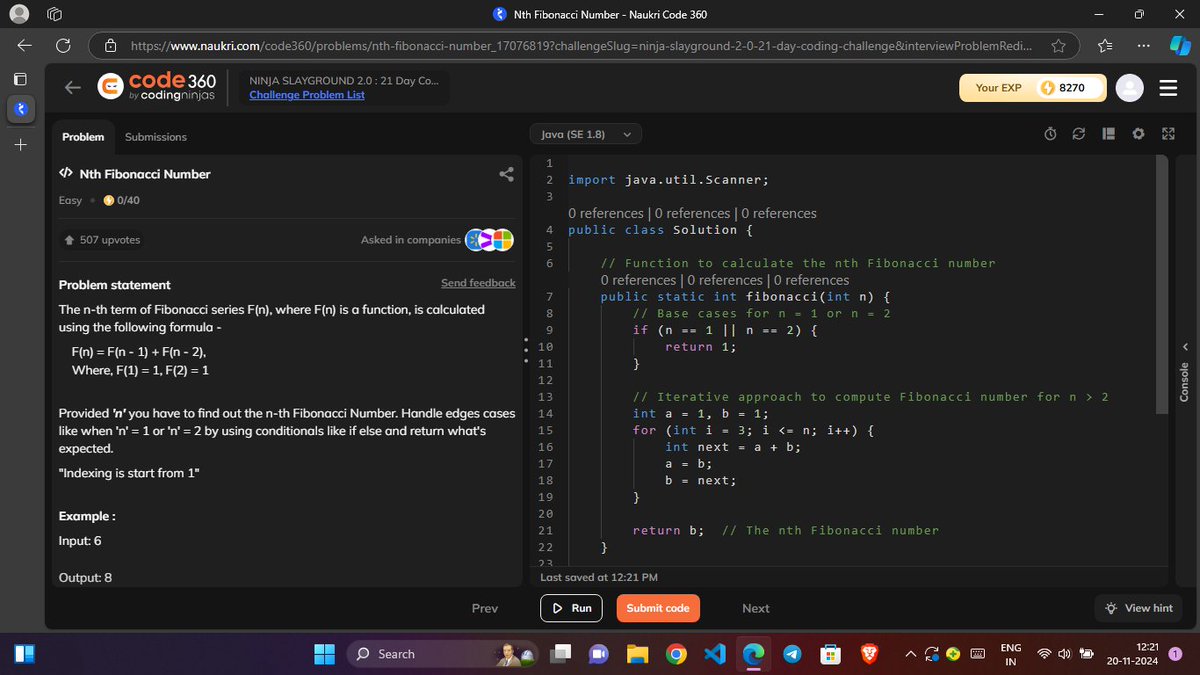Launch Google Chrome from the taskbar
1200x675 pixels.
676,654
